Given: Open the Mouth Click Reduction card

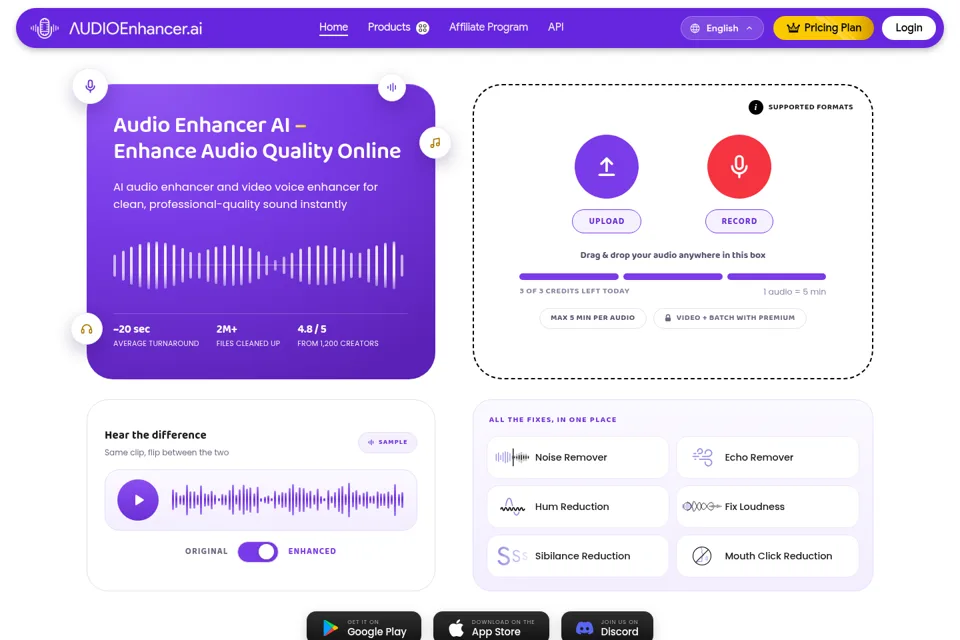Looking at the screenshot, I should tap(768, 556).
